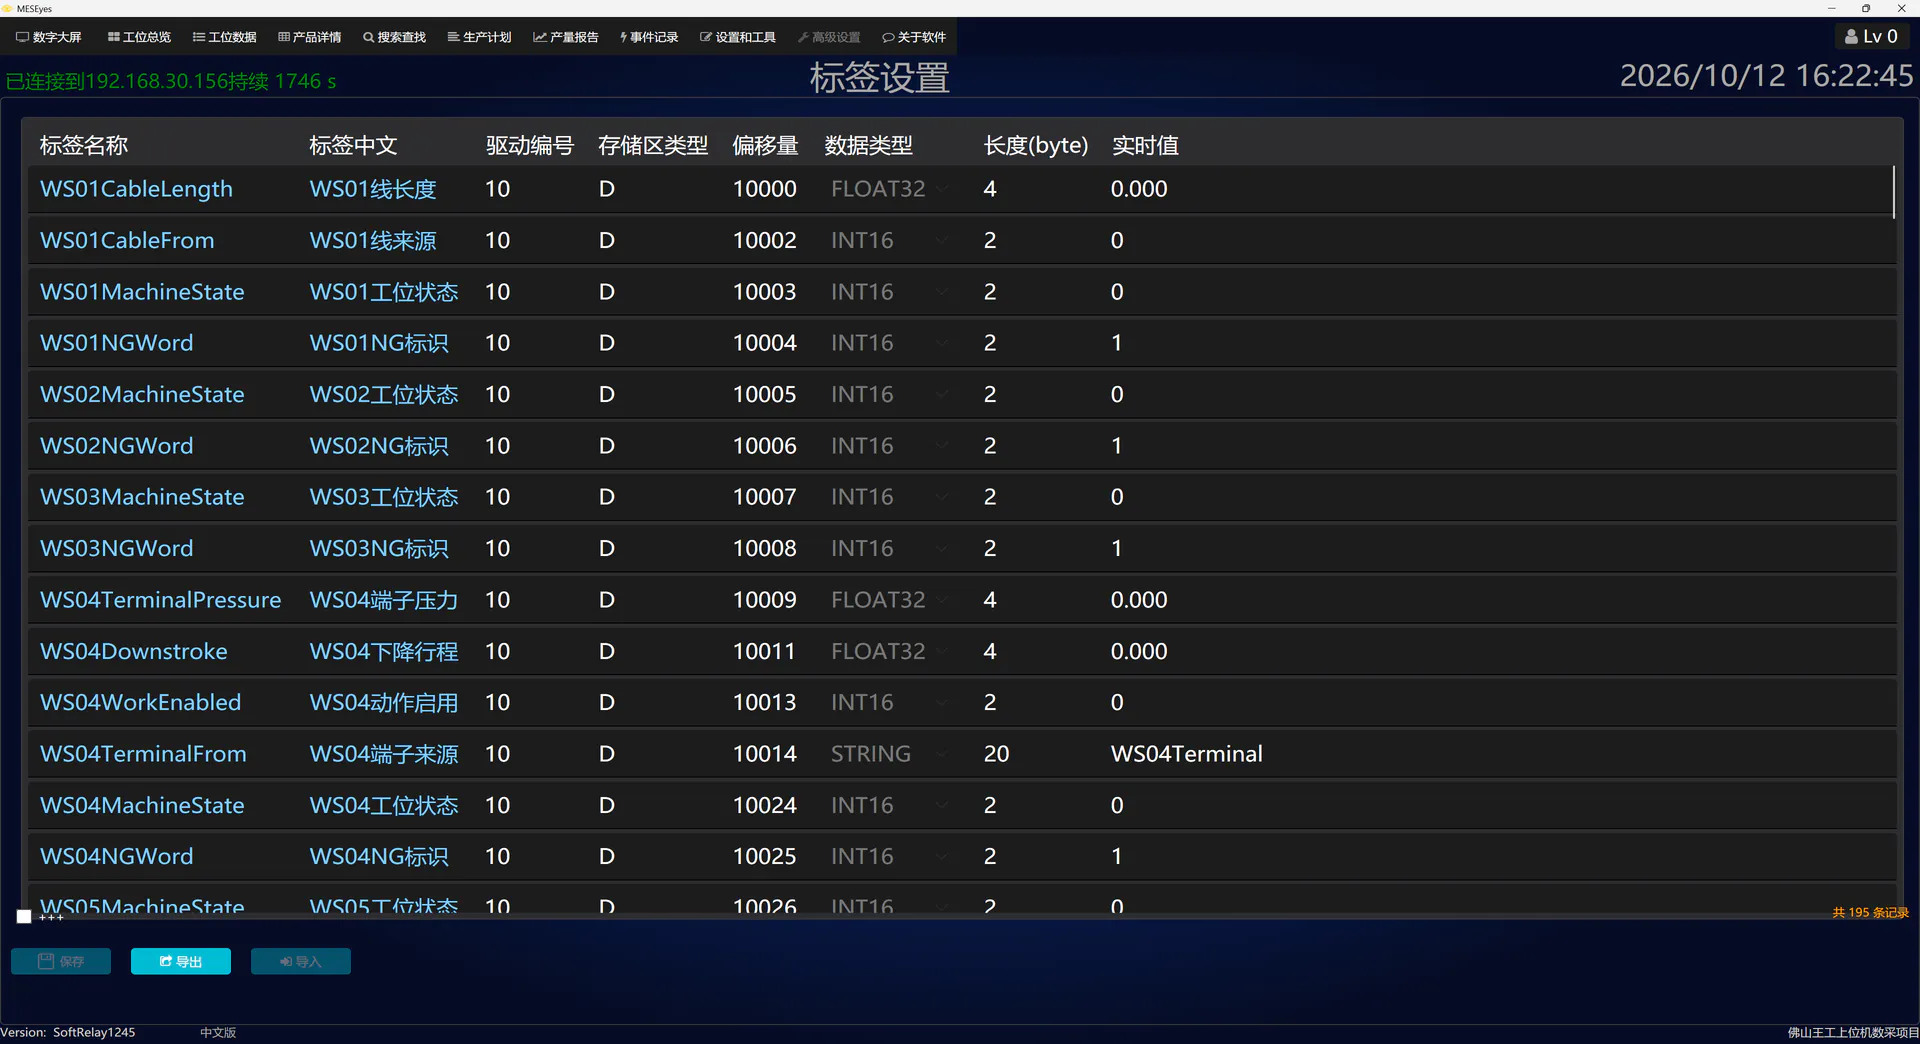Click the WS04工位状态 label cell
Viewport: 1920px width, 1044px height.
click(x=384, y=805)
